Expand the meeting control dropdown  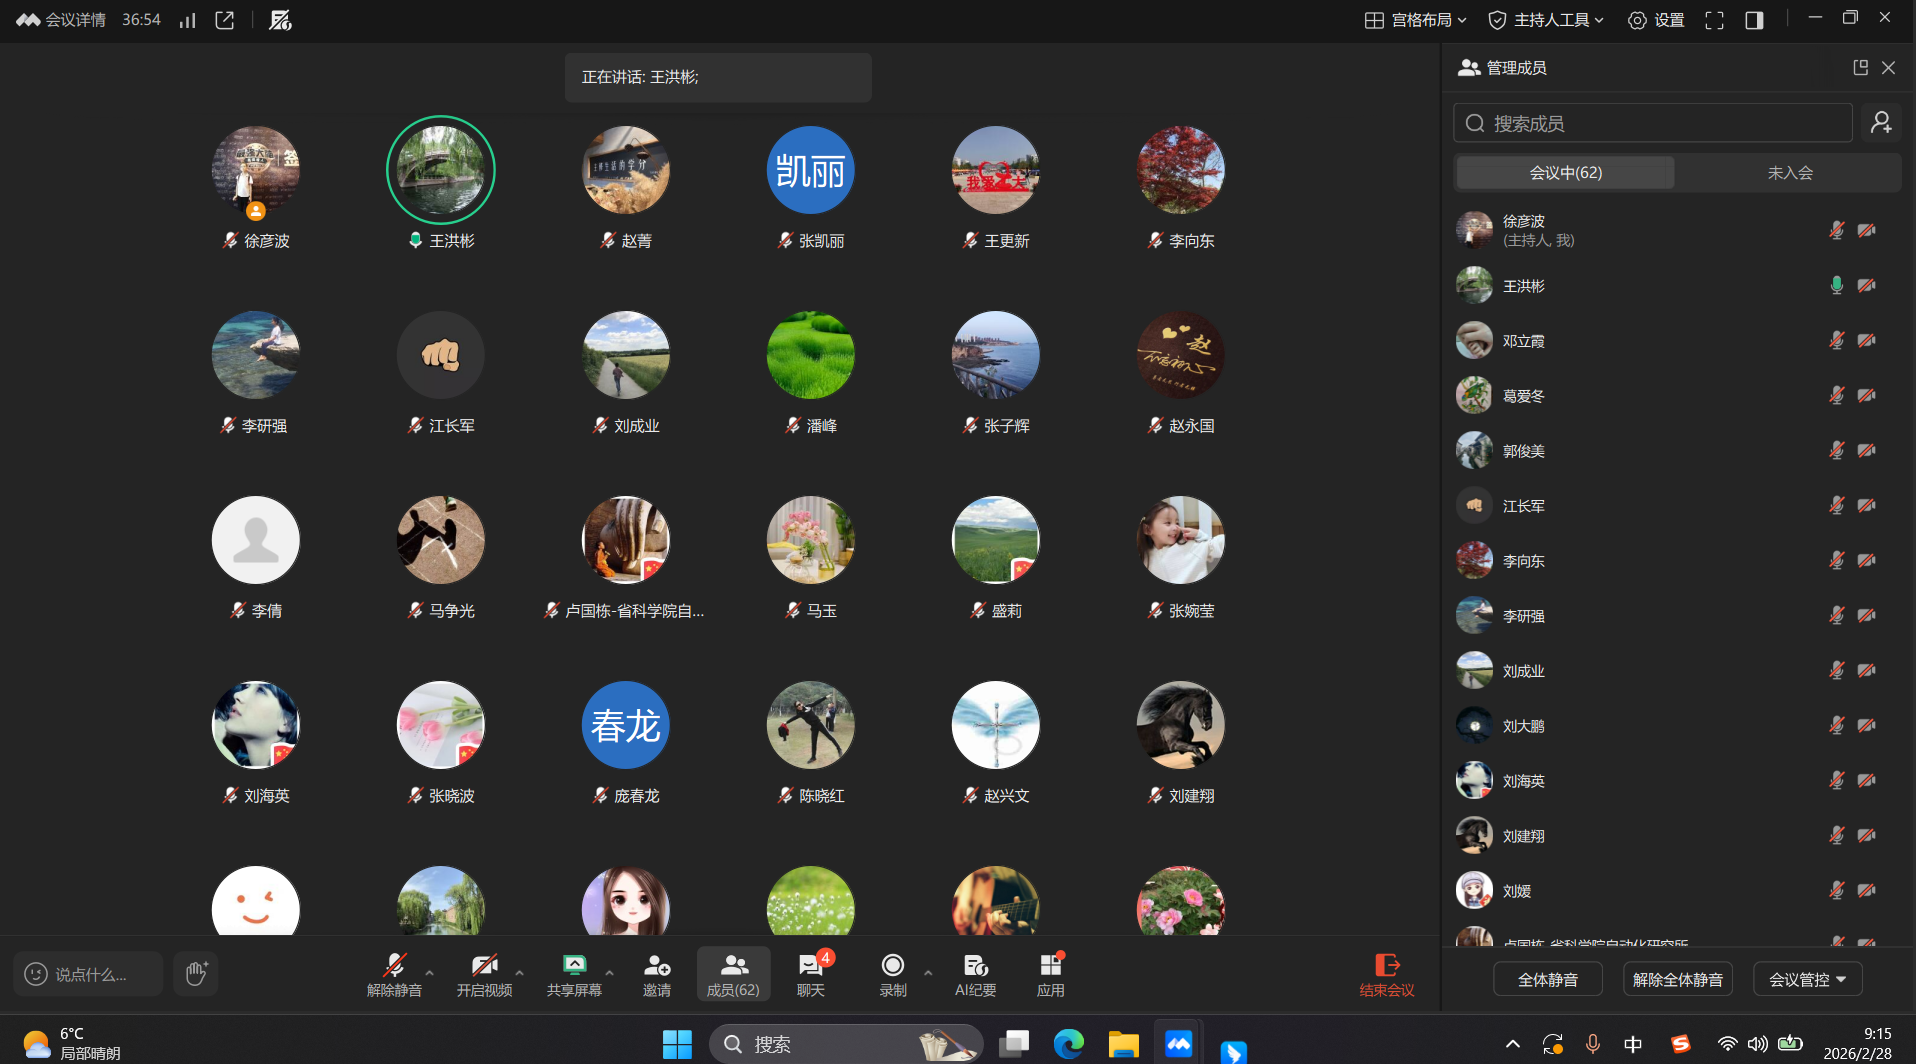click(1807, 980)
